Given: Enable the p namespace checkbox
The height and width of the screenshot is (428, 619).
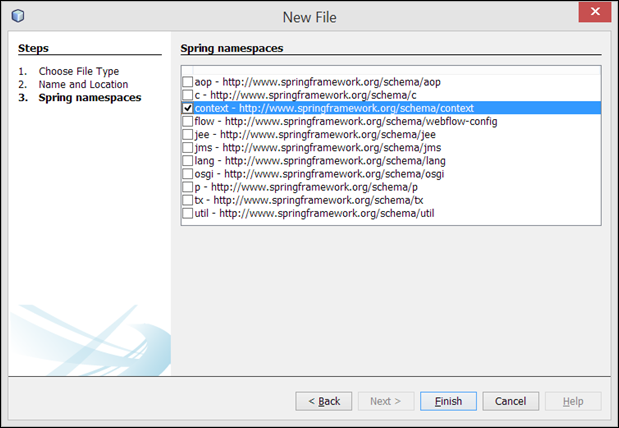Looking at the screenshot, I should pyautogui.click(x=188, y=187).
